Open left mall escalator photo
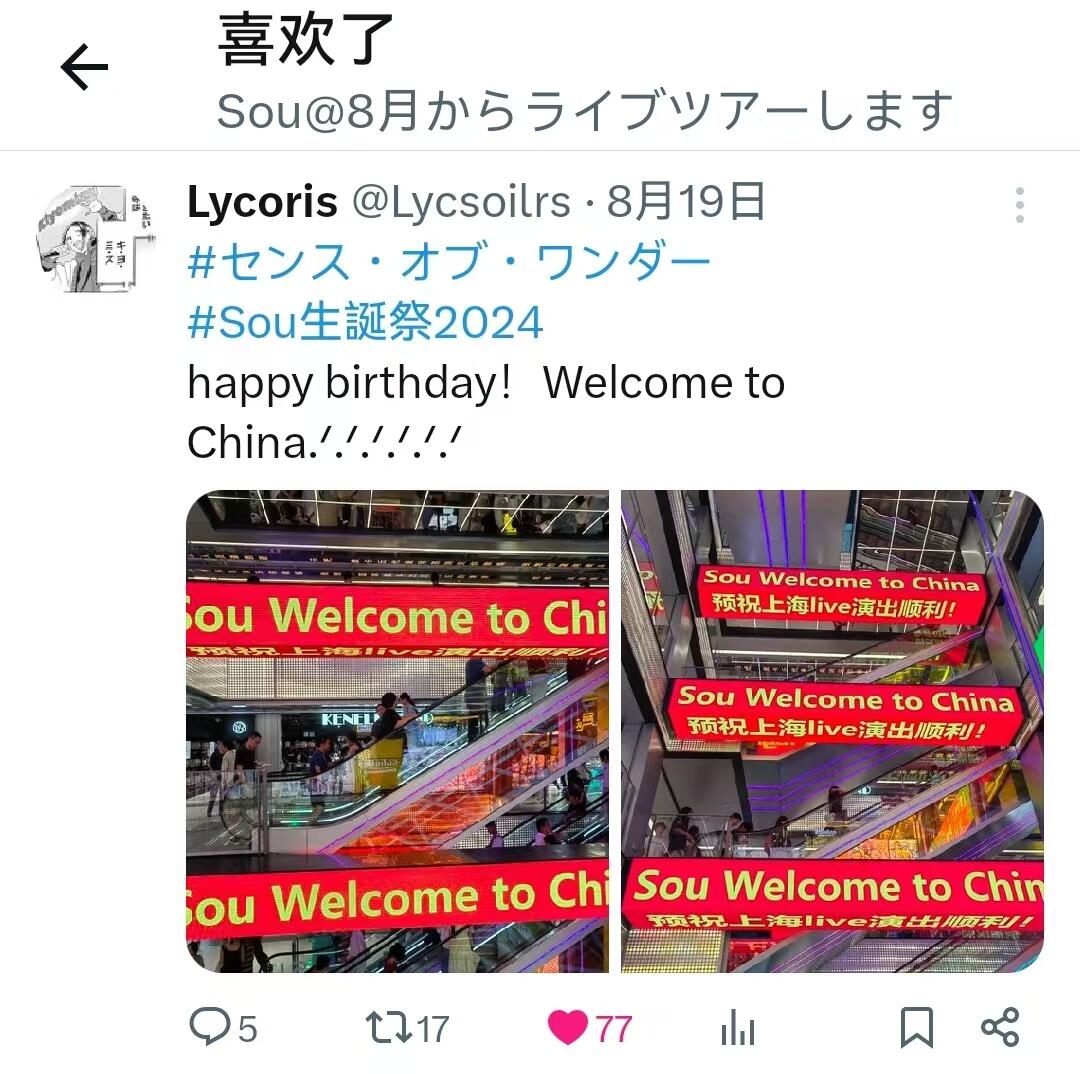 [x=397, y=731]
